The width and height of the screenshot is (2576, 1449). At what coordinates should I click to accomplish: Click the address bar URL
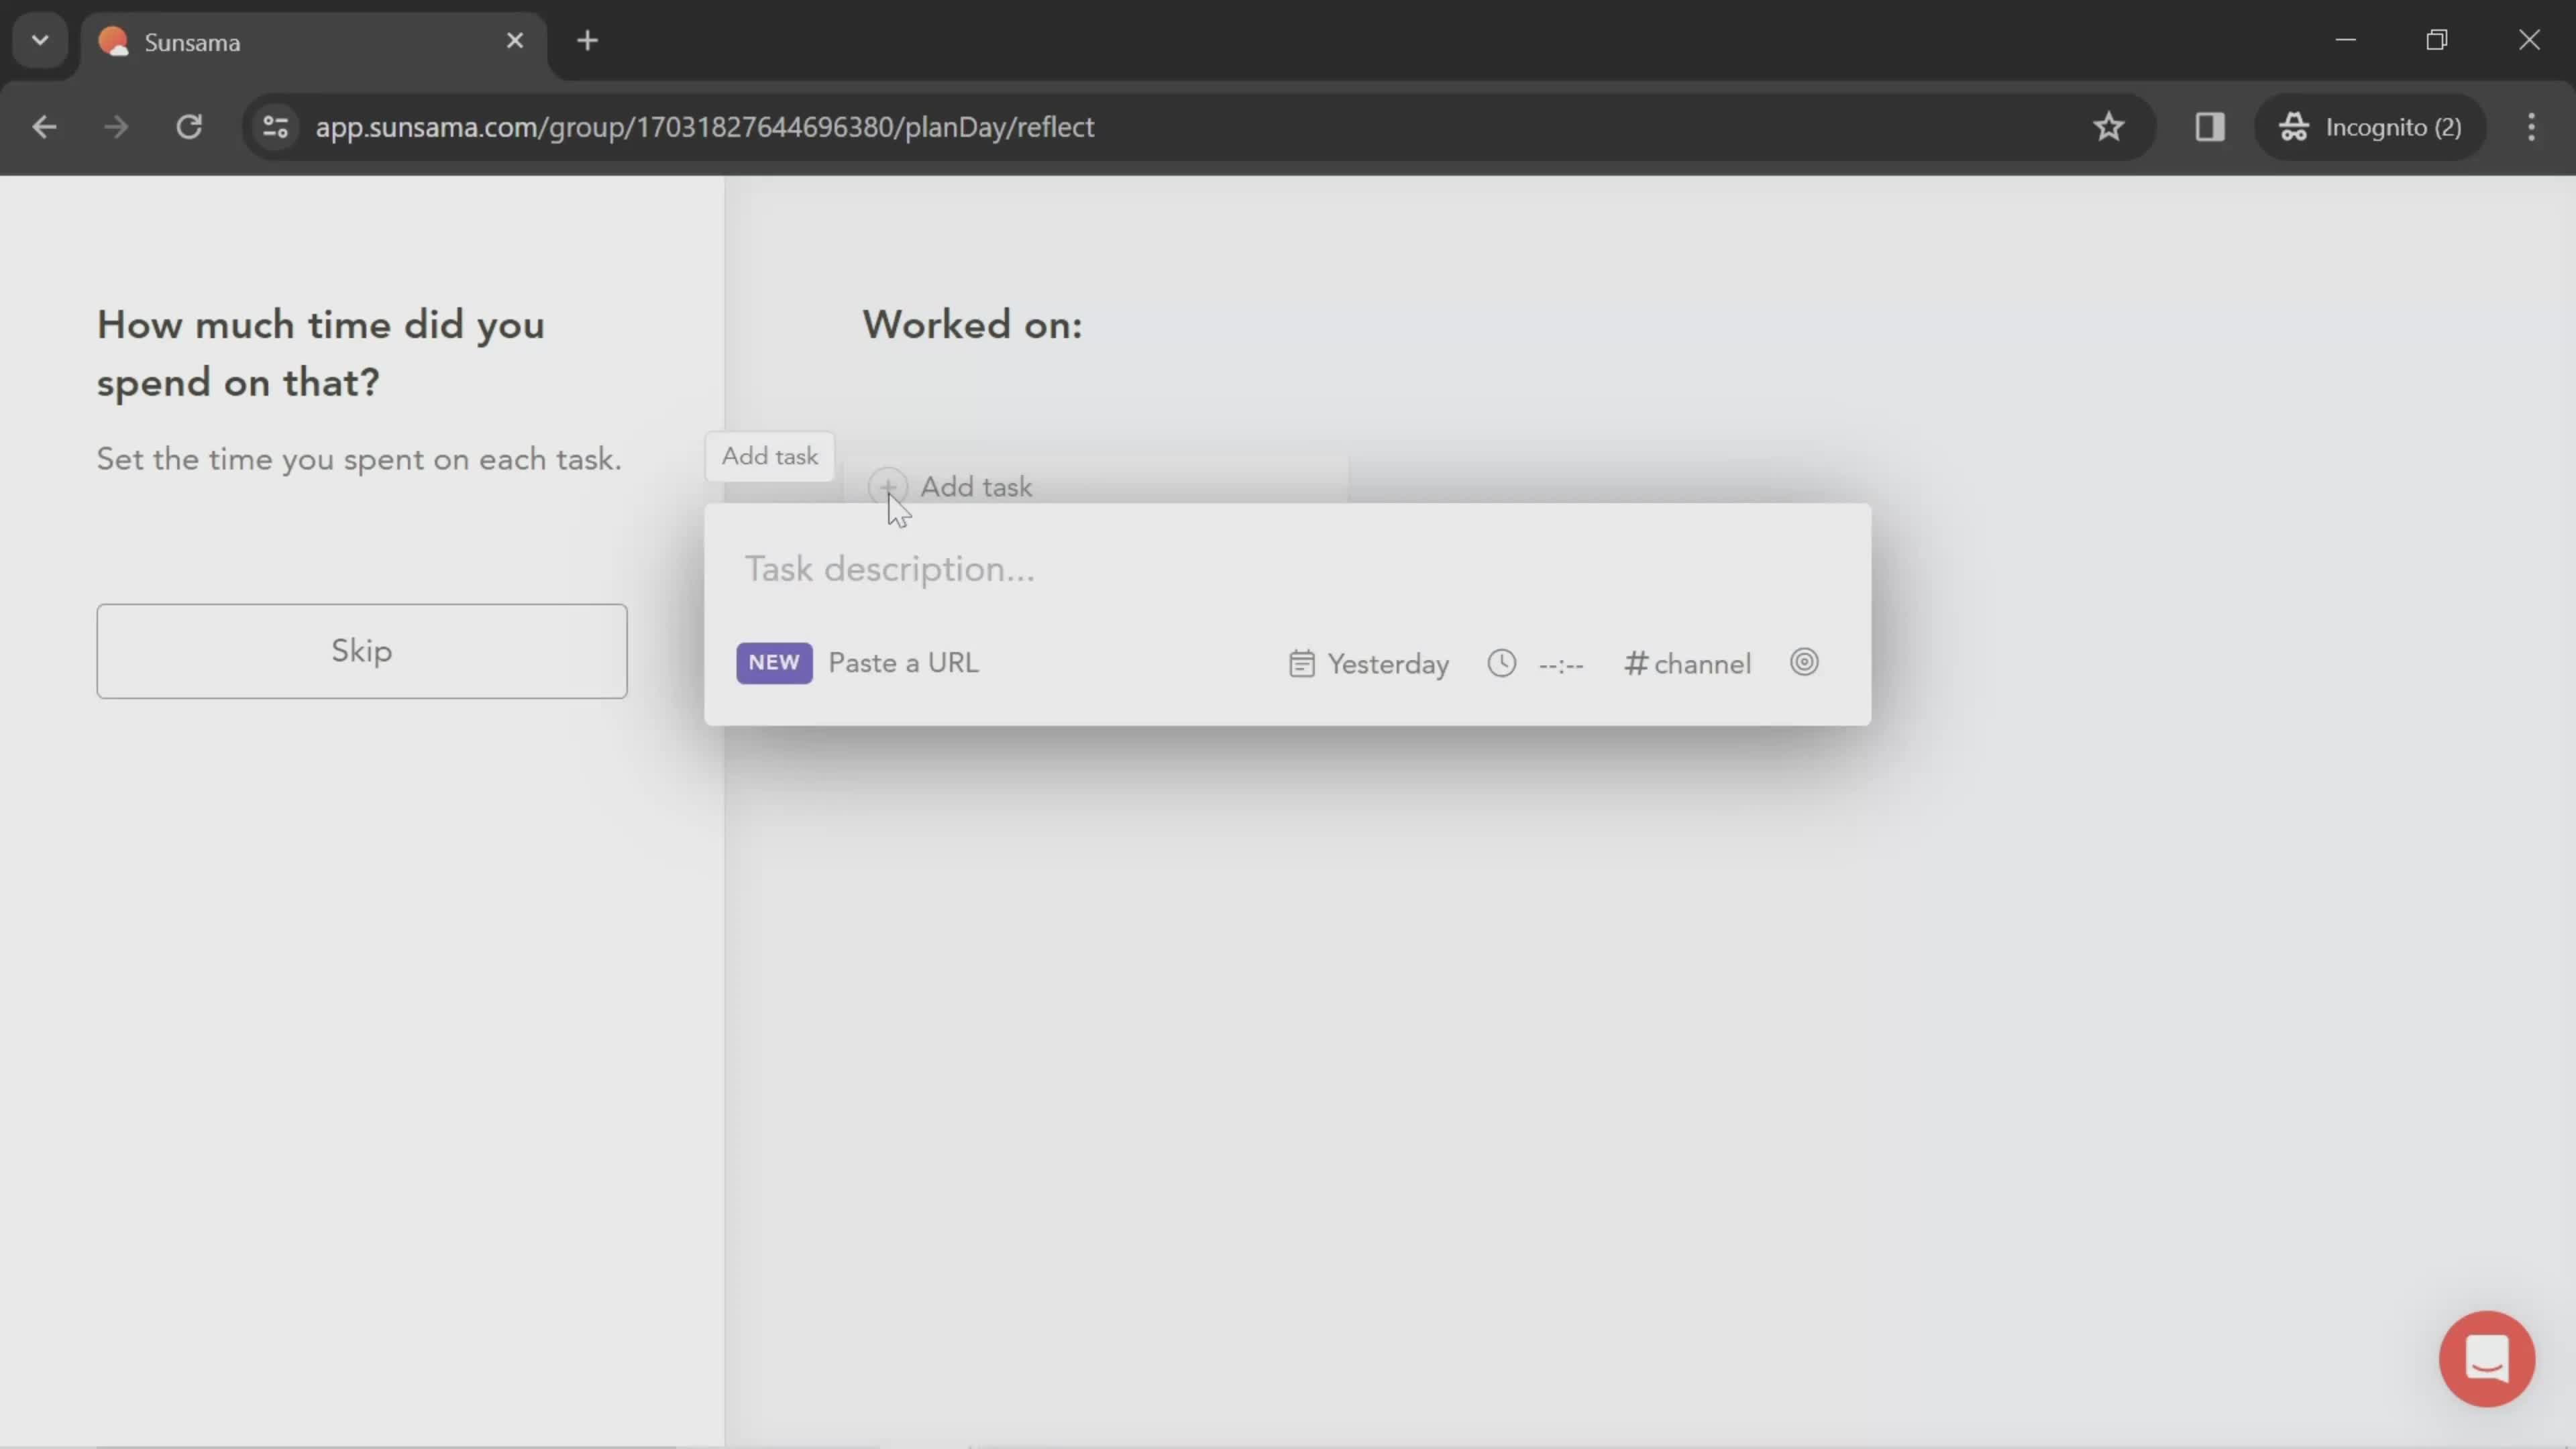[x=705, y=127]
